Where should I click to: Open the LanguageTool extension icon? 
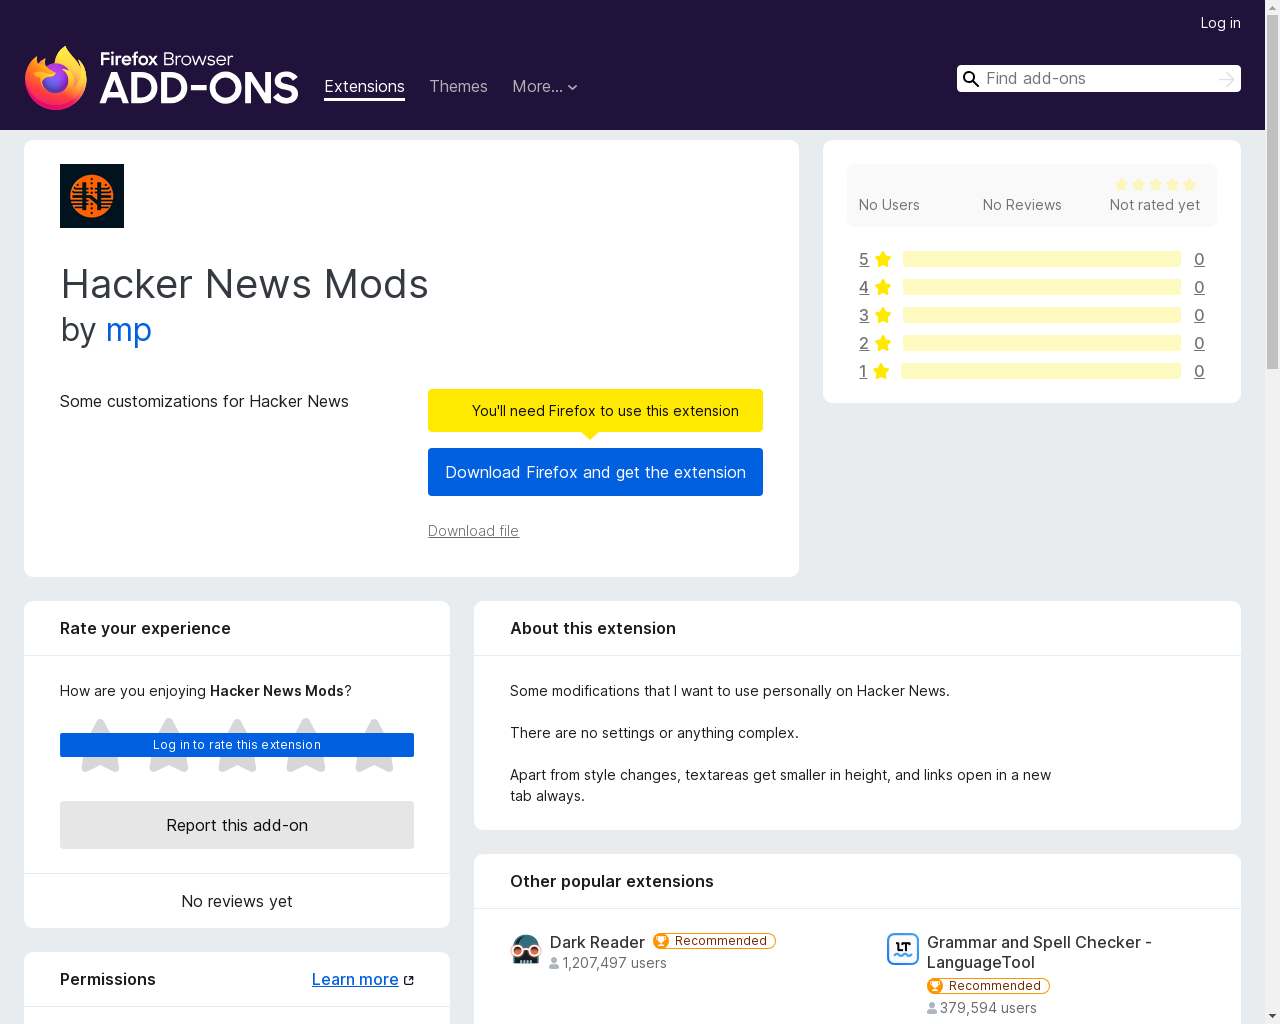(903, 949)
